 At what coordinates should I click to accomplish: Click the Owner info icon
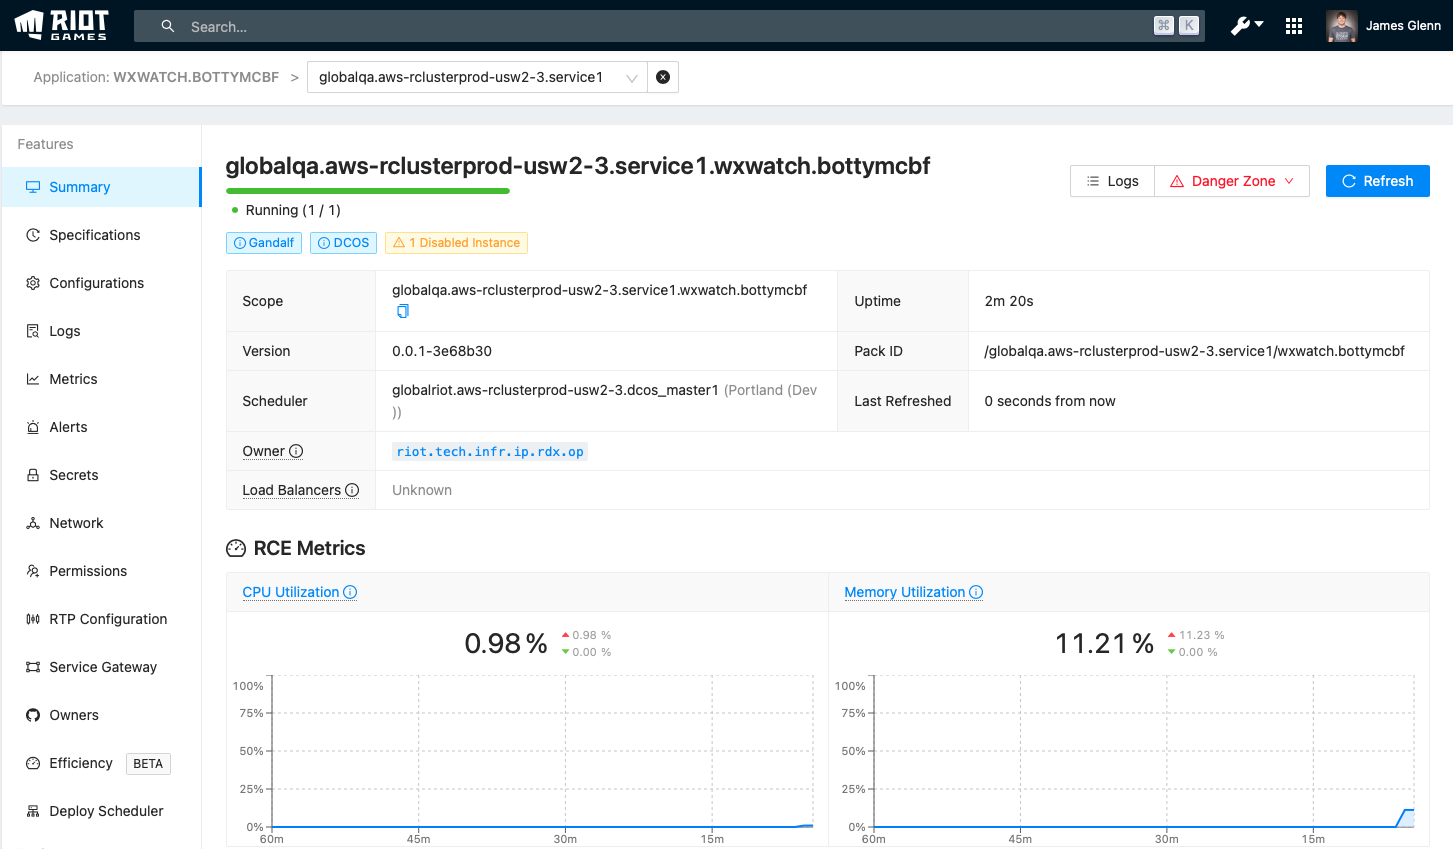[296, 451]
